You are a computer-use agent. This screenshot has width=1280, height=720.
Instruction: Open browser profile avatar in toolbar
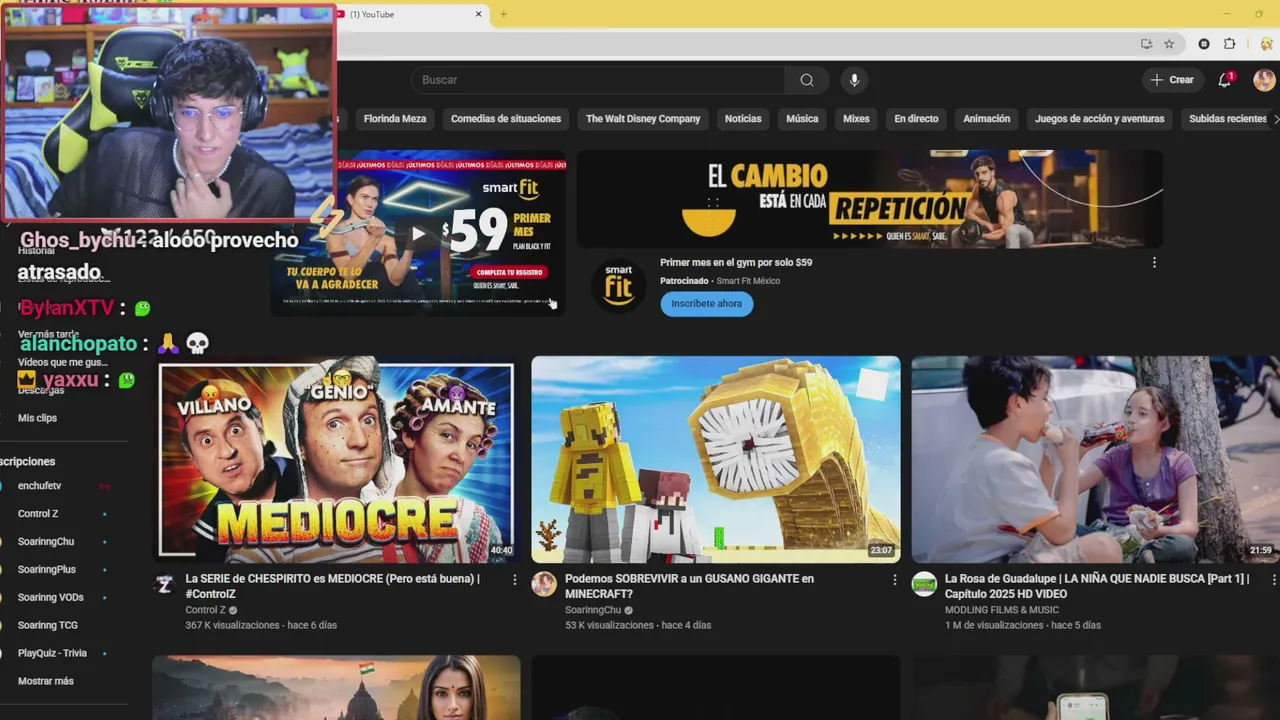tap(1265, 44)
